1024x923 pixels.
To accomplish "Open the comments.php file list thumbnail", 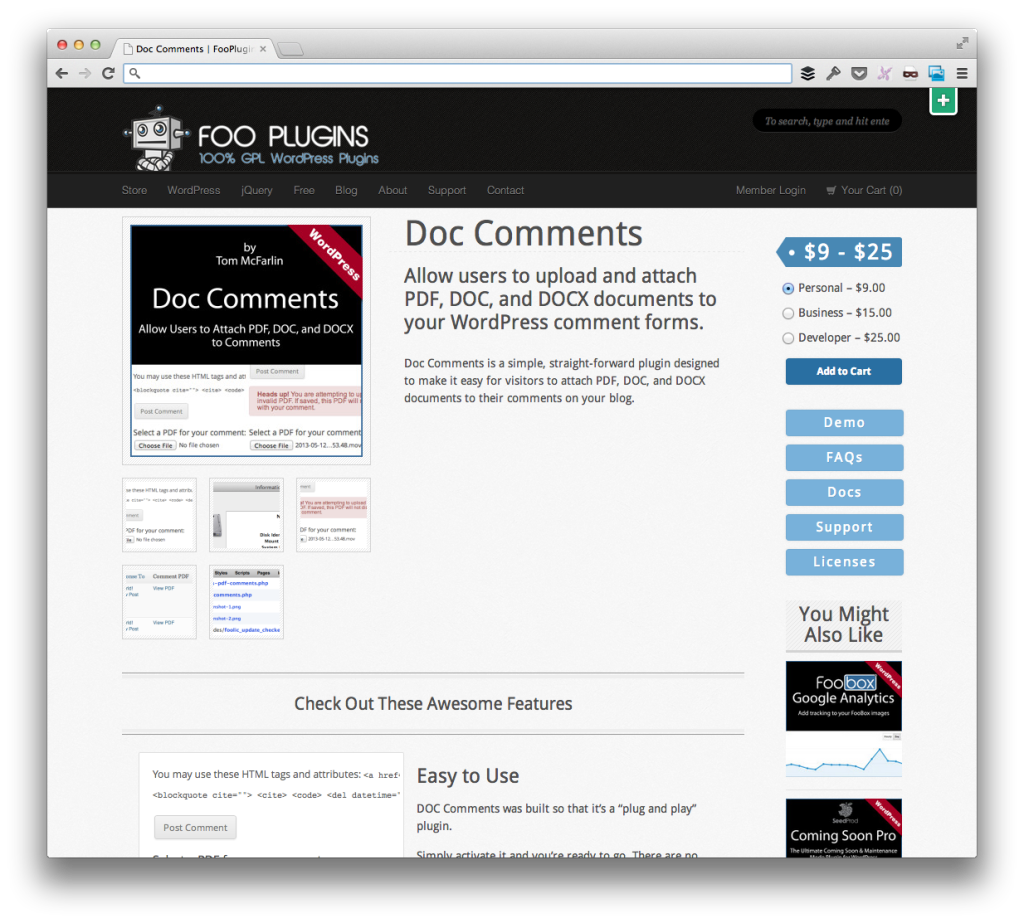I will (246, 602).
